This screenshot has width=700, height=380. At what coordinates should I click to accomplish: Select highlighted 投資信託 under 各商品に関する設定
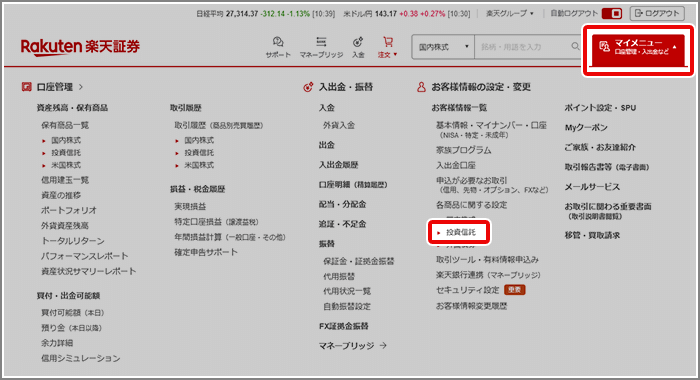[460, 232]
